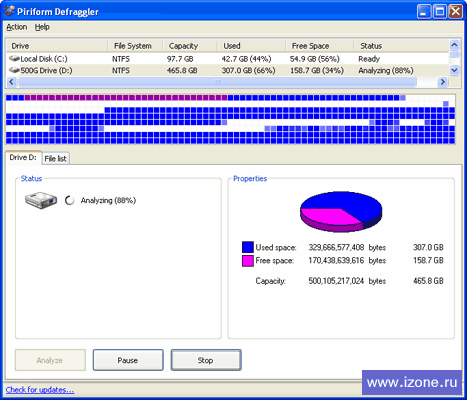Image resolution: width=467 pixels, height=400 pixels.
Task: Open the Help menu
Action: 42,27
